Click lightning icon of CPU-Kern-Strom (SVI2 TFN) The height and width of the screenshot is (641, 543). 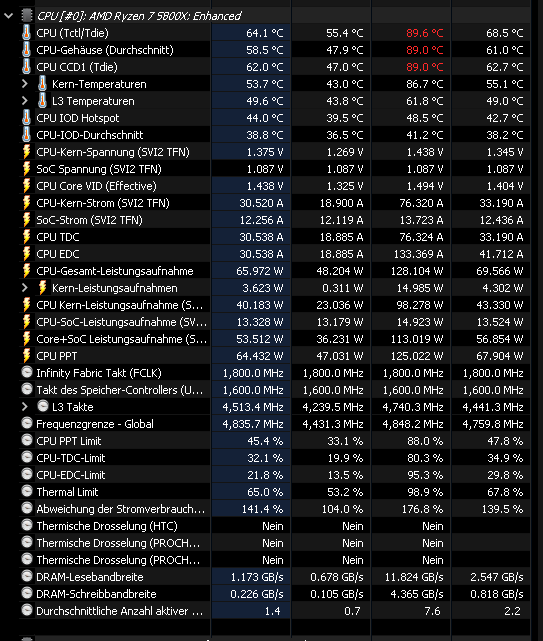click(27, 203)
